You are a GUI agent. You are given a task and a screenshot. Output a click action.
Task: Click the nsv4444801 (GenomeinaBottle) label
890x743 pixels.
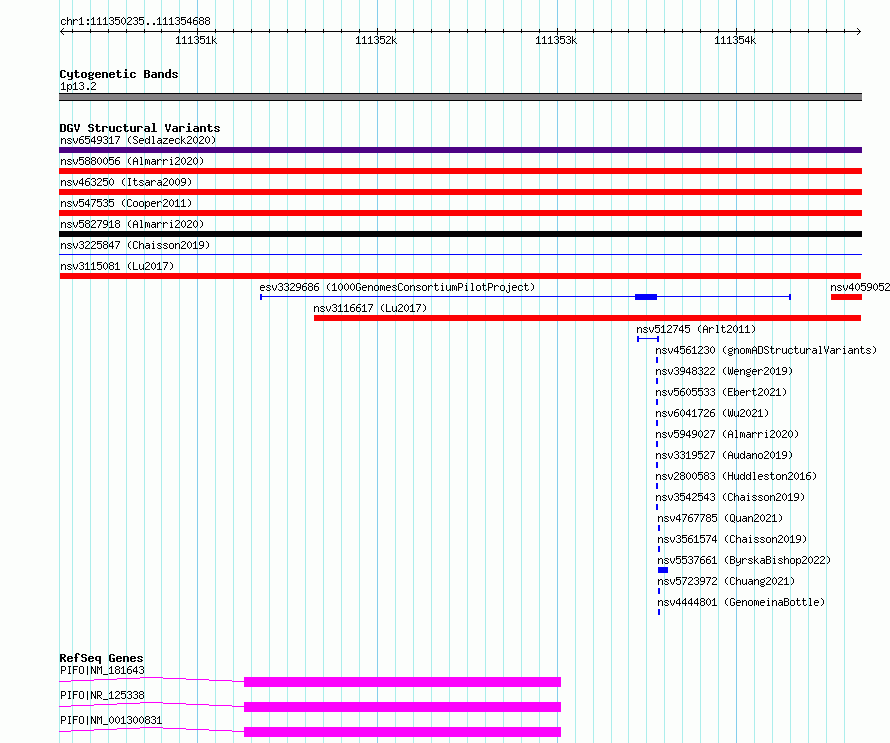(x=741, y=602)
